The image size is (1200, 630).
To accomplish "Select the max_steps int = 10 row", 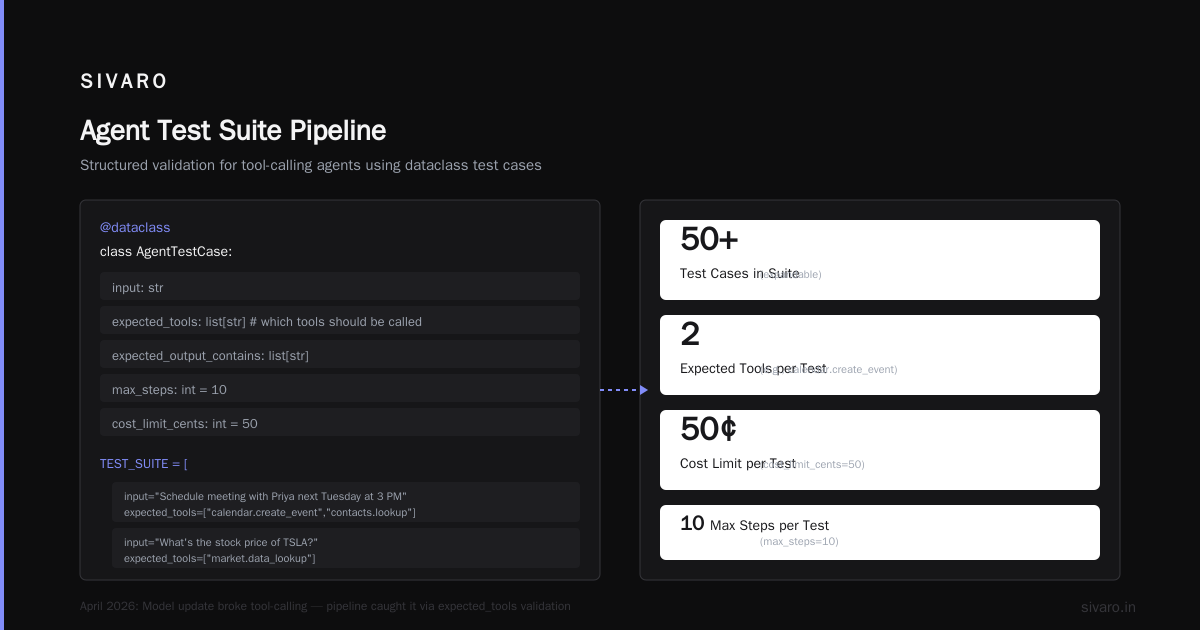I will (x=340, y=388).
